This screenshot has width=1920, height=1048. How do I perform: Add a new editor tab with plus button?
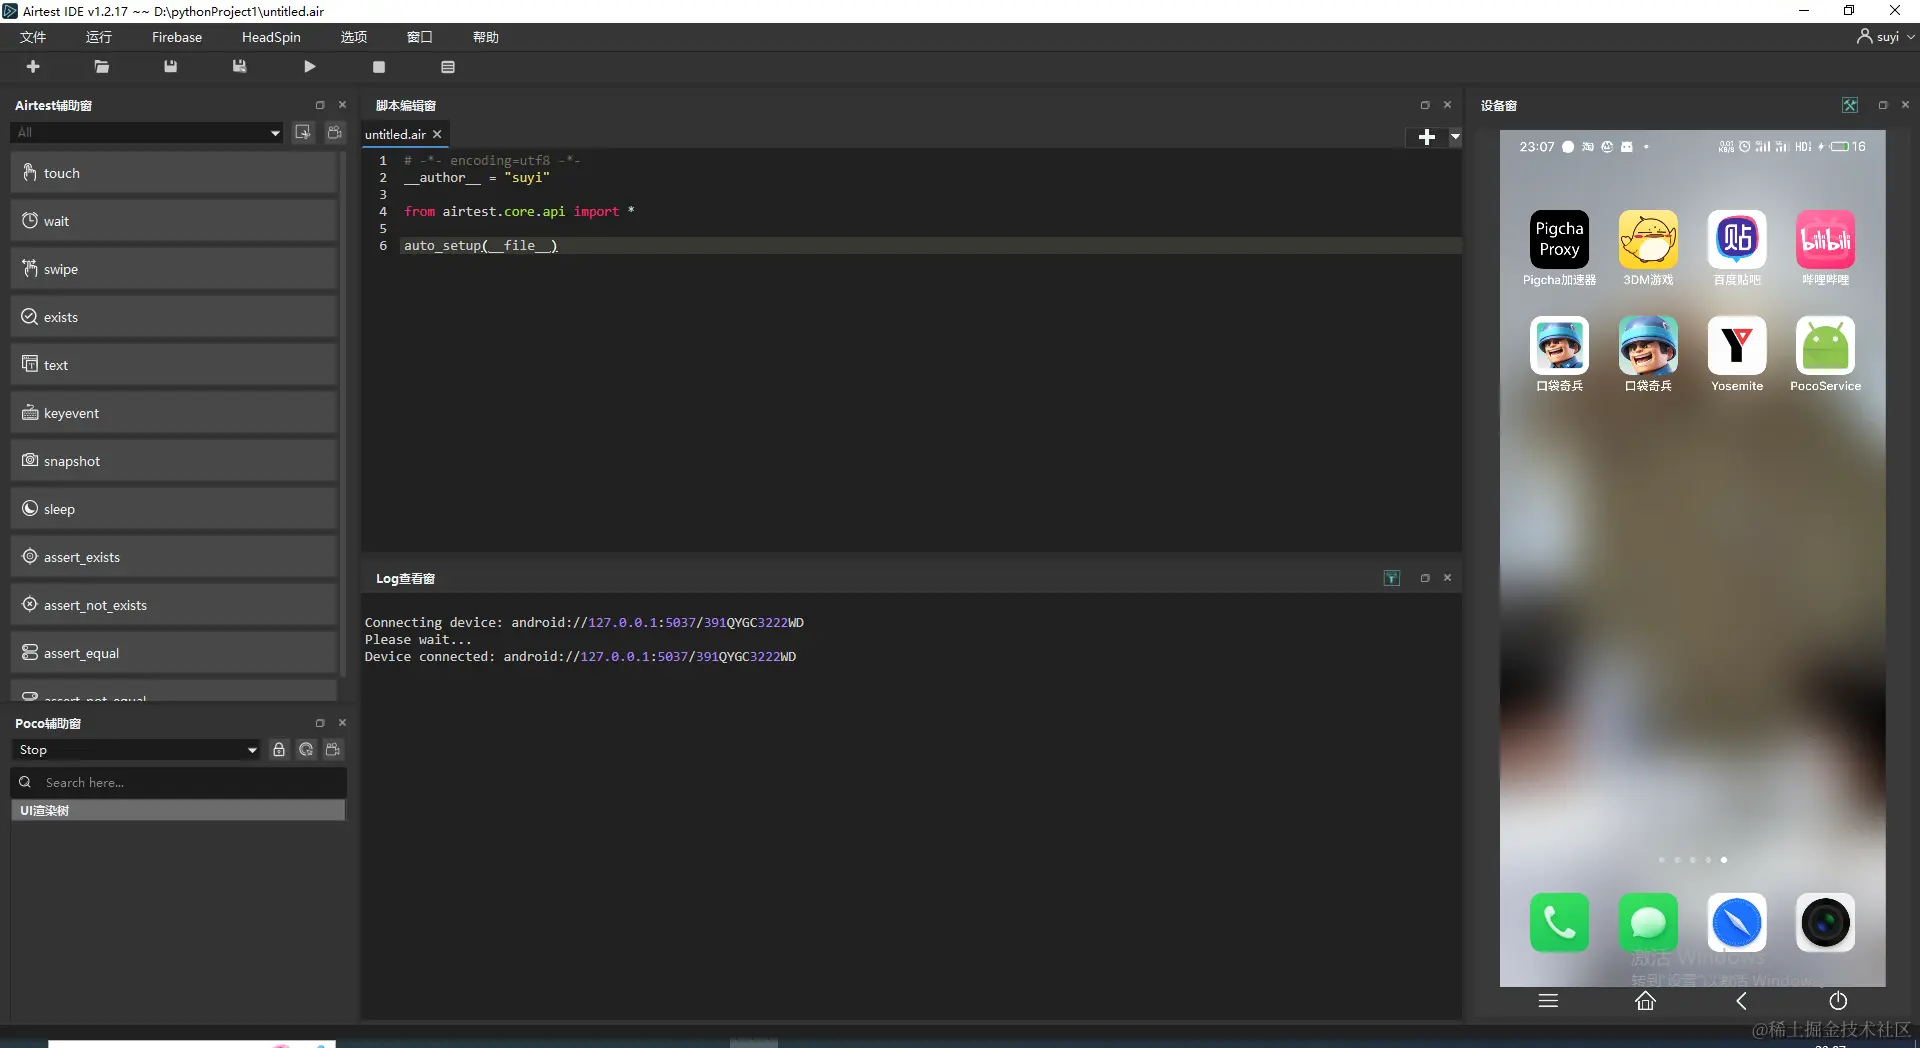[1427, 137]
